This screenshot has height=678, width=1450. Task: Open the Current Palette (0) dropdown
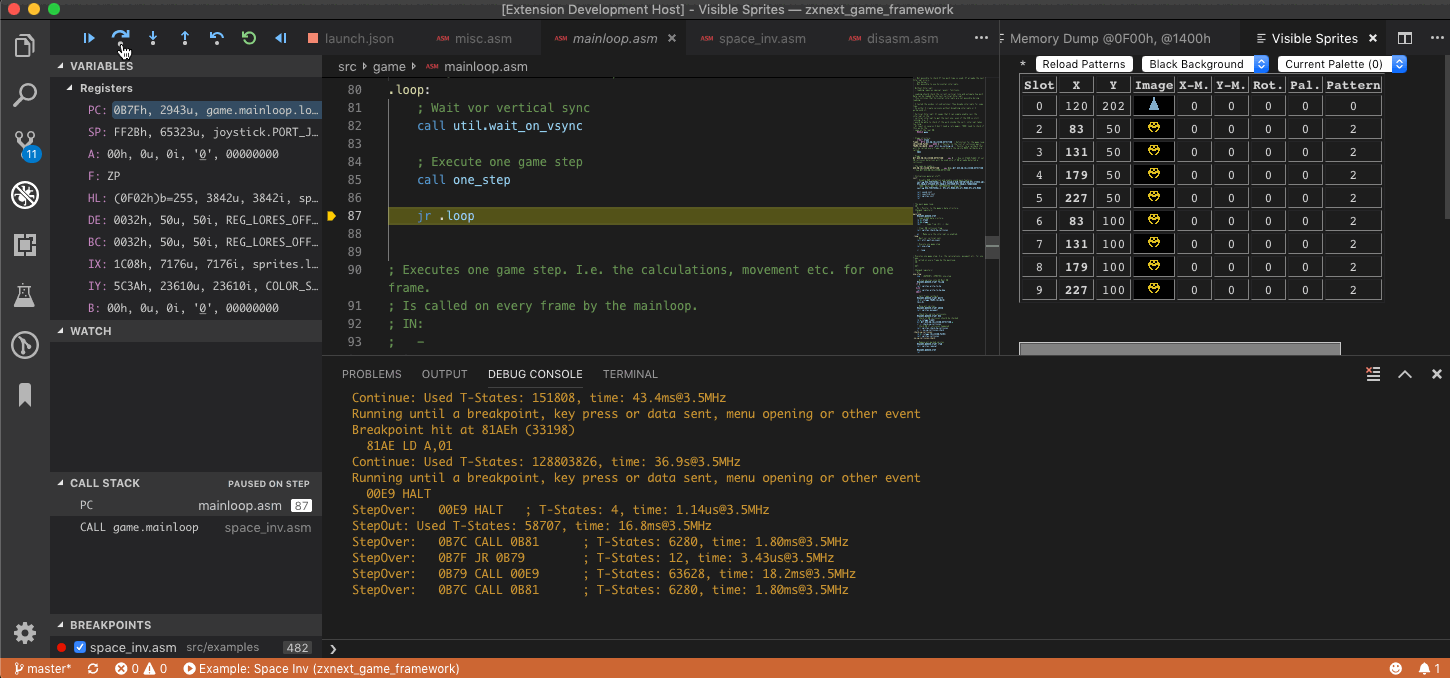(x=1342, y=64)
